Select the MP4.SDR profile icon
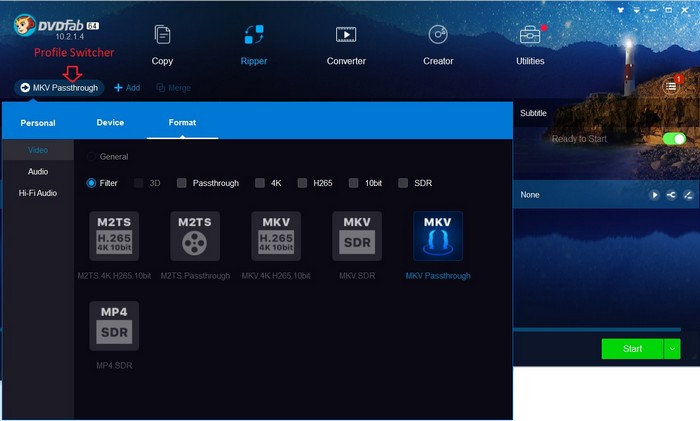The image size is (700, 421). click(x=114, y=326)
